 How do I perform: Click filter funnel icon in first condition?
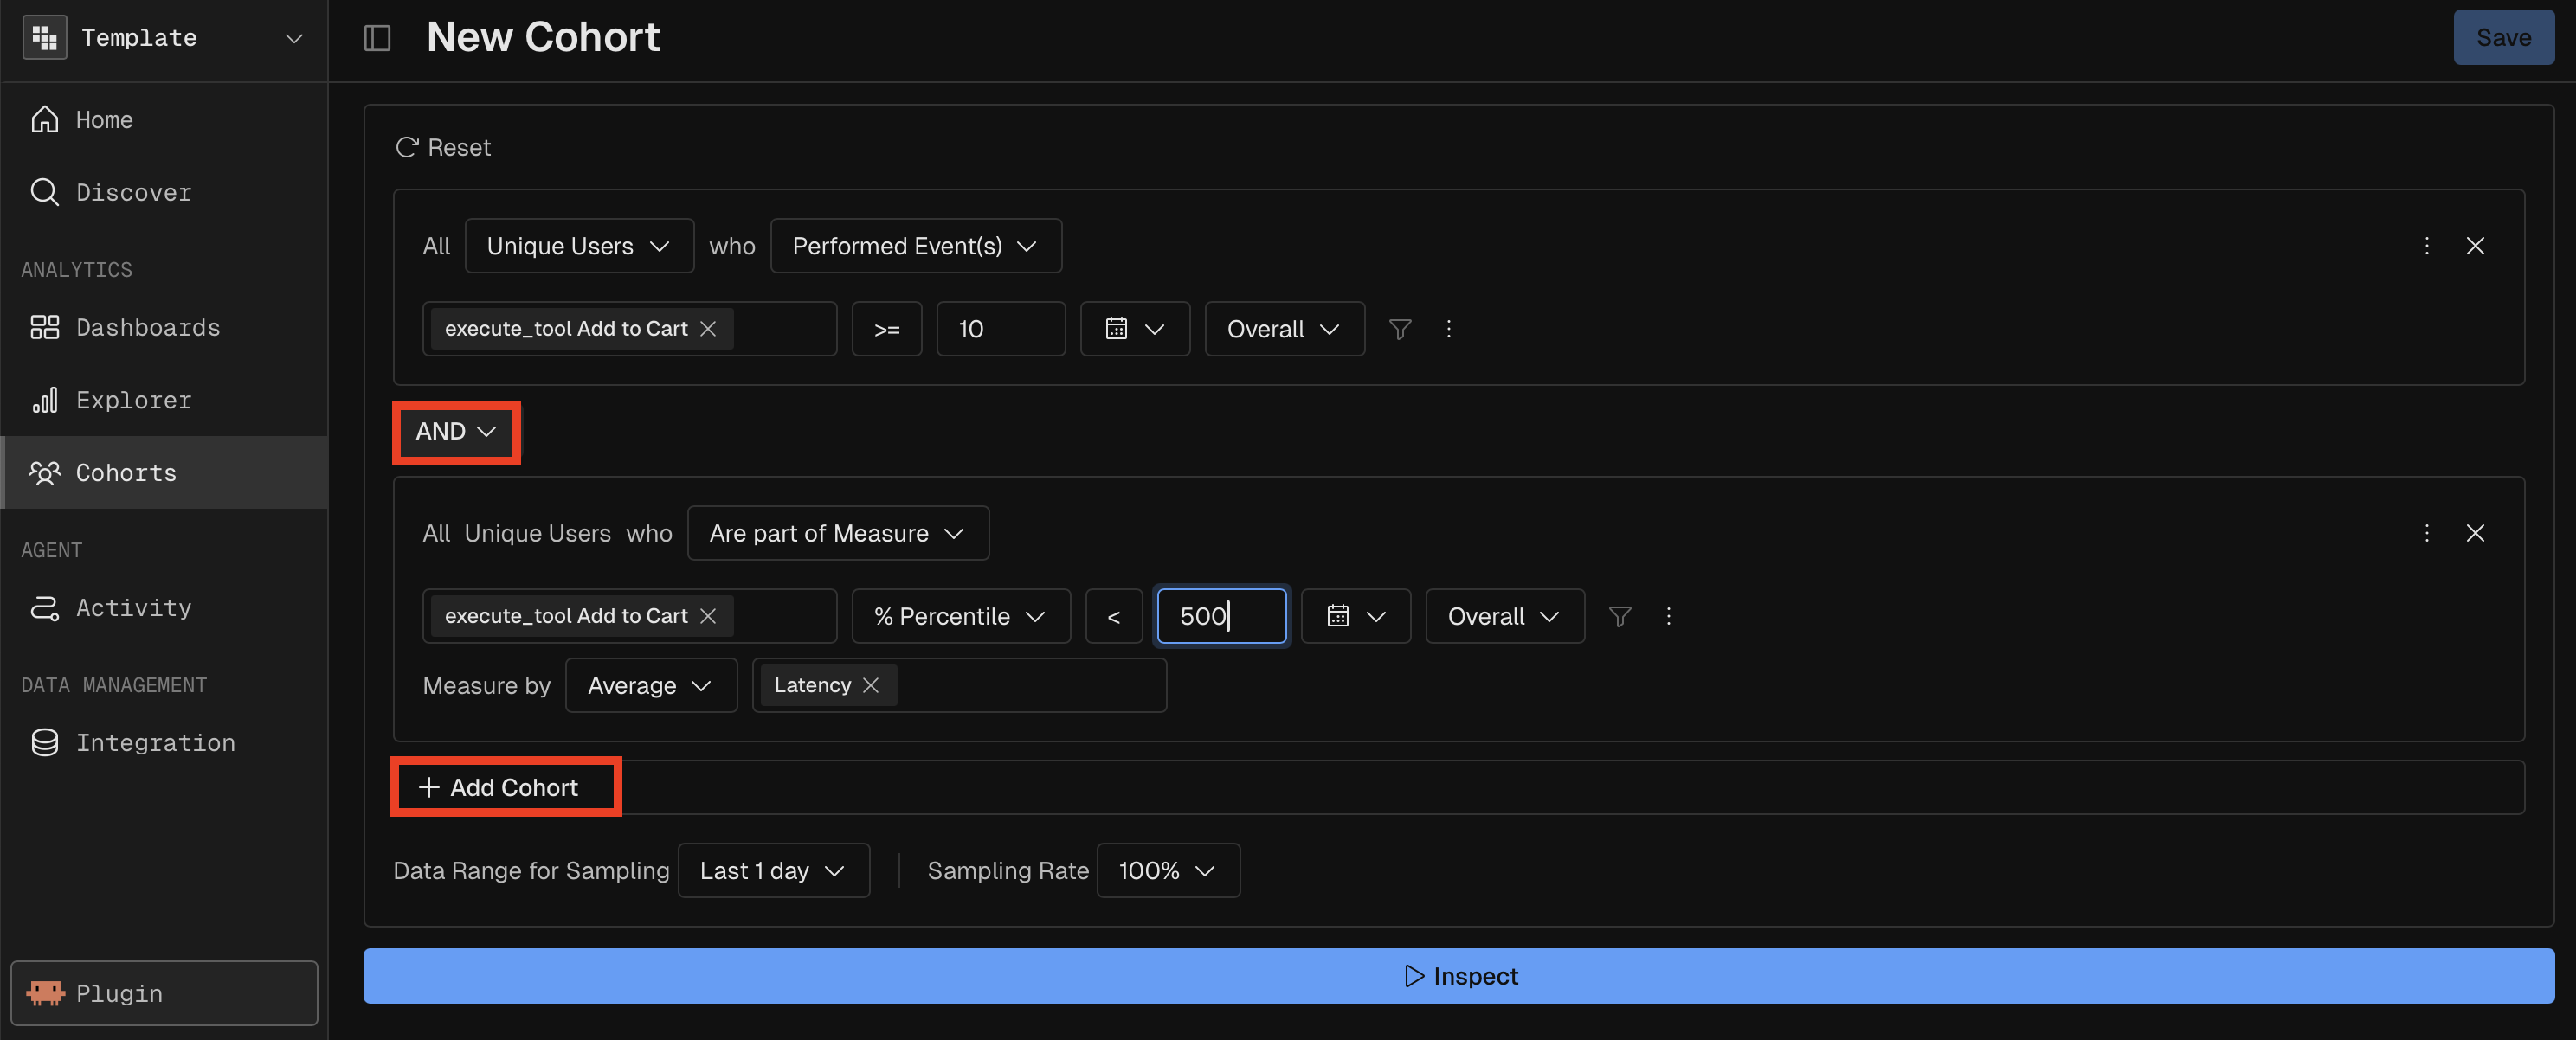click(x=1400, y=329)
